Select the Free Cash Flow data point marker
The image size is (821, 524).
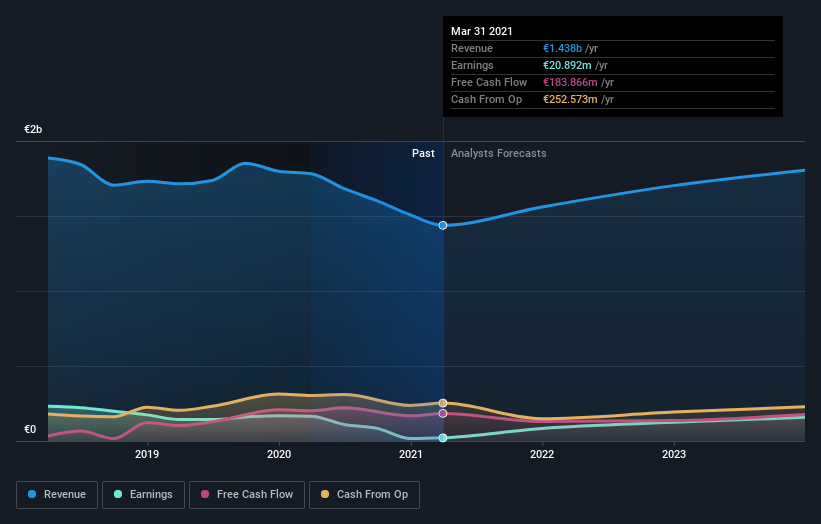pyautogui.click(x=443, y=414)
